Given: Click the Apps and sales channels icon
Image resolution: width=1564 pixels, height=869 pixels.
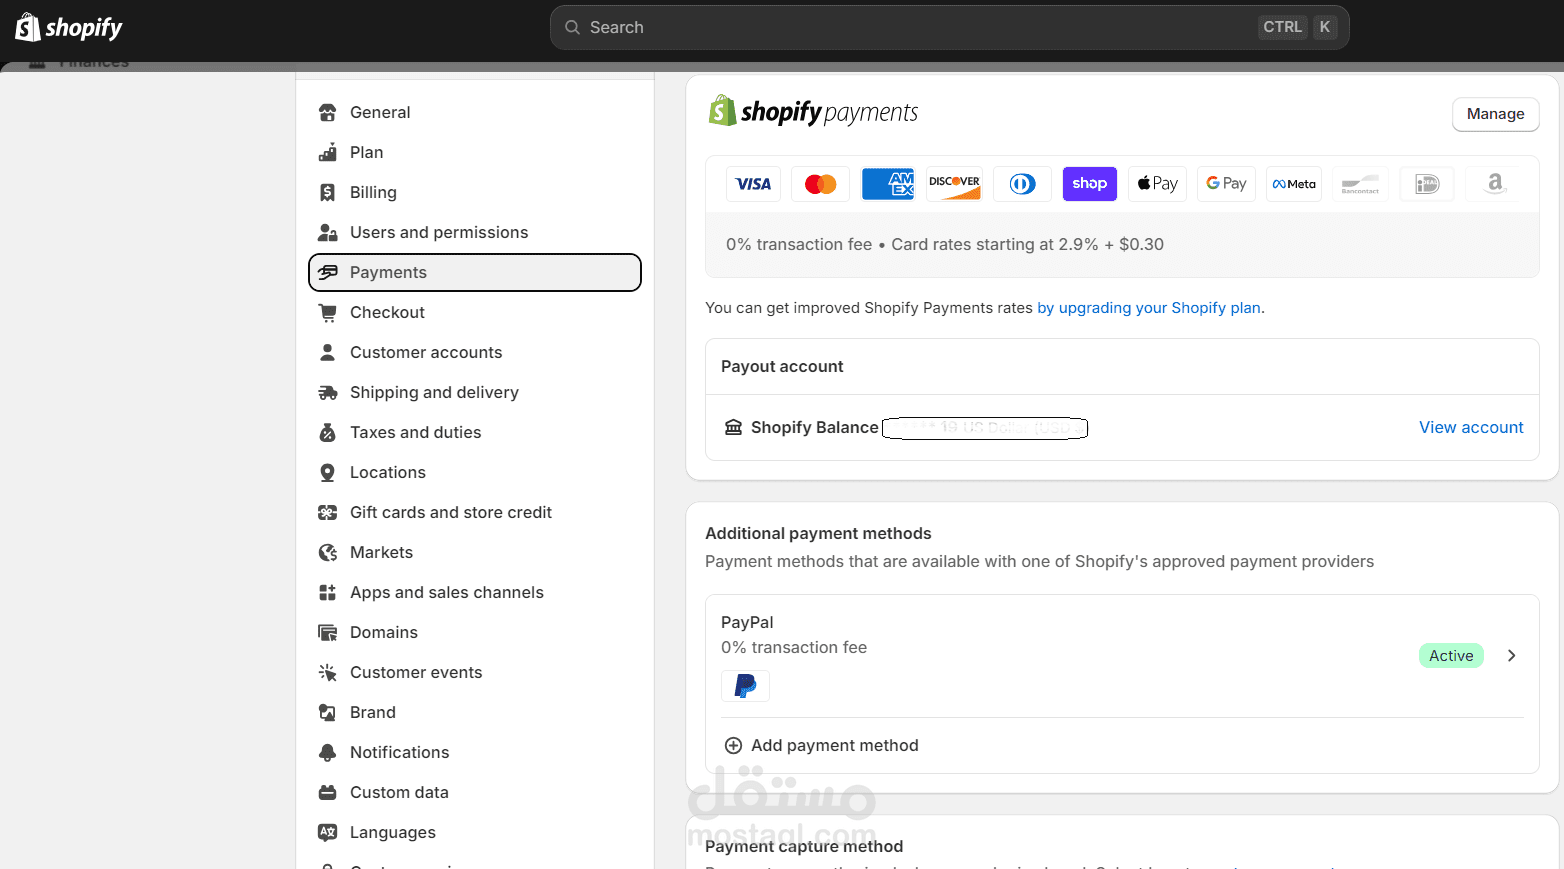Looking at the screenshot, I should point(327,592).
